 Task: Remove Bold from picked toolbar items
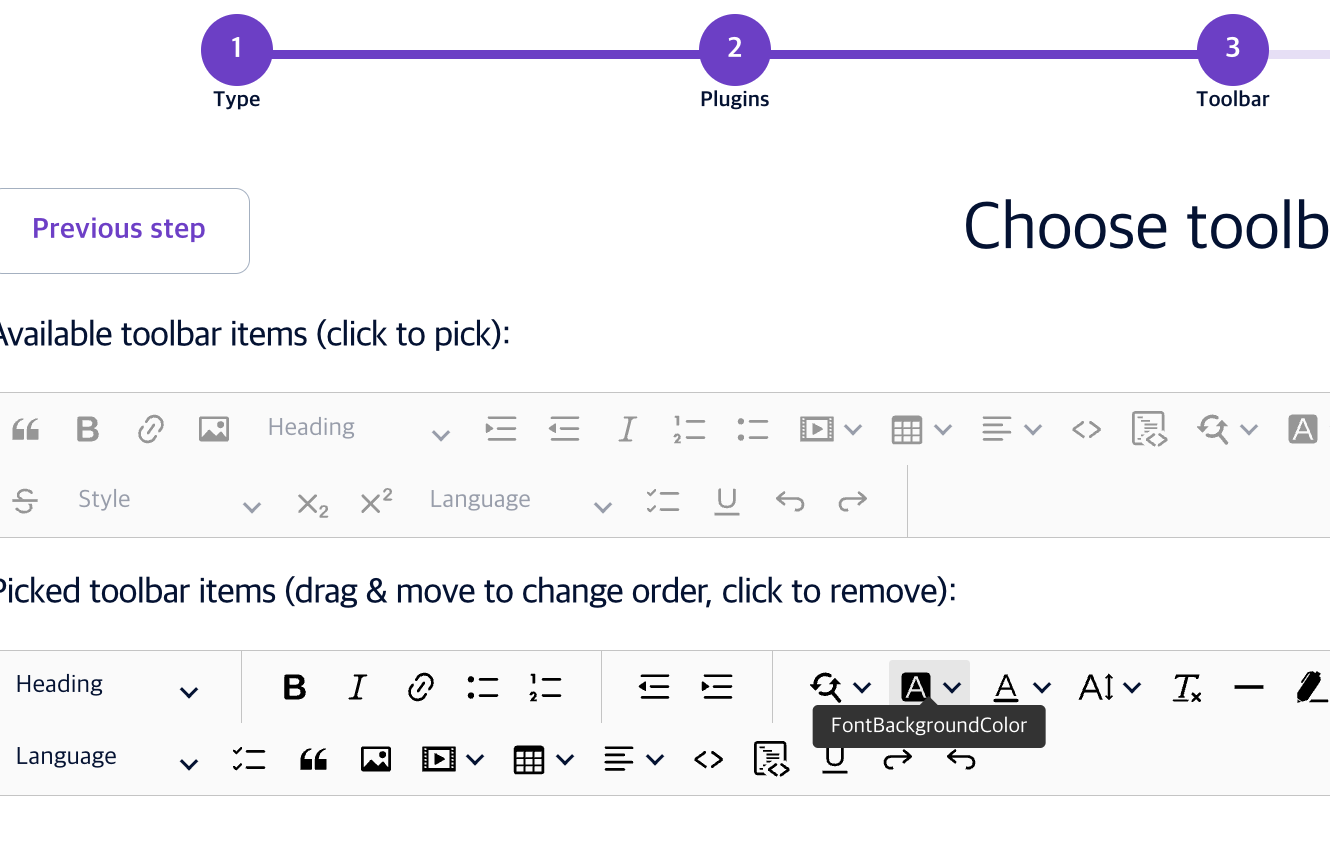(294, 687)
